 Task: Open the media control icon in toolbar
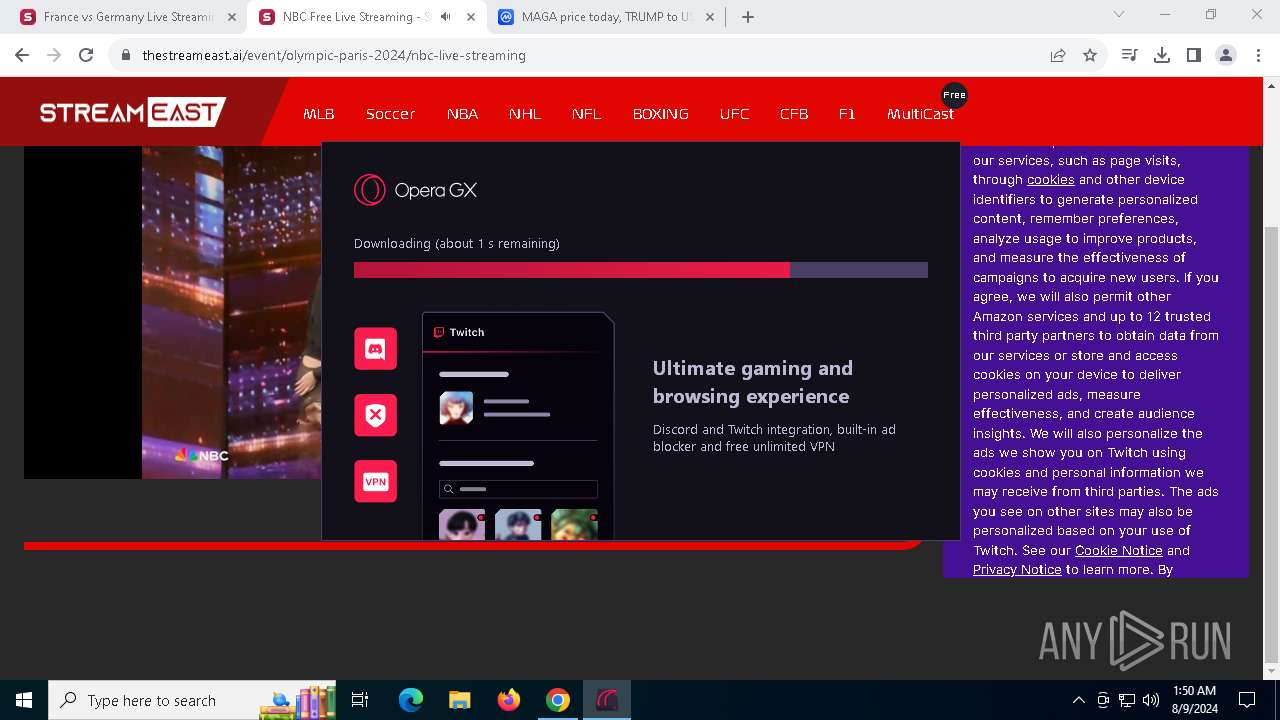click(x=1130, y=55)
